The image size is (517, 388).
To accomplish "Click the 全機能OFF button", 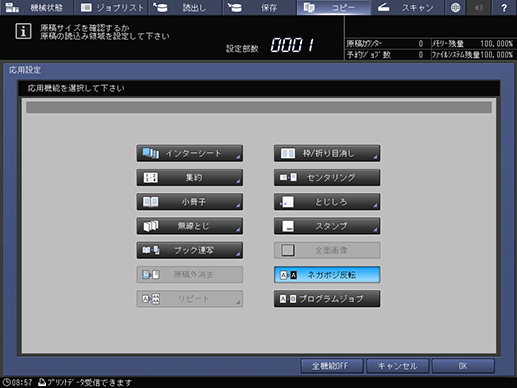I will click(x=332, y=366).
